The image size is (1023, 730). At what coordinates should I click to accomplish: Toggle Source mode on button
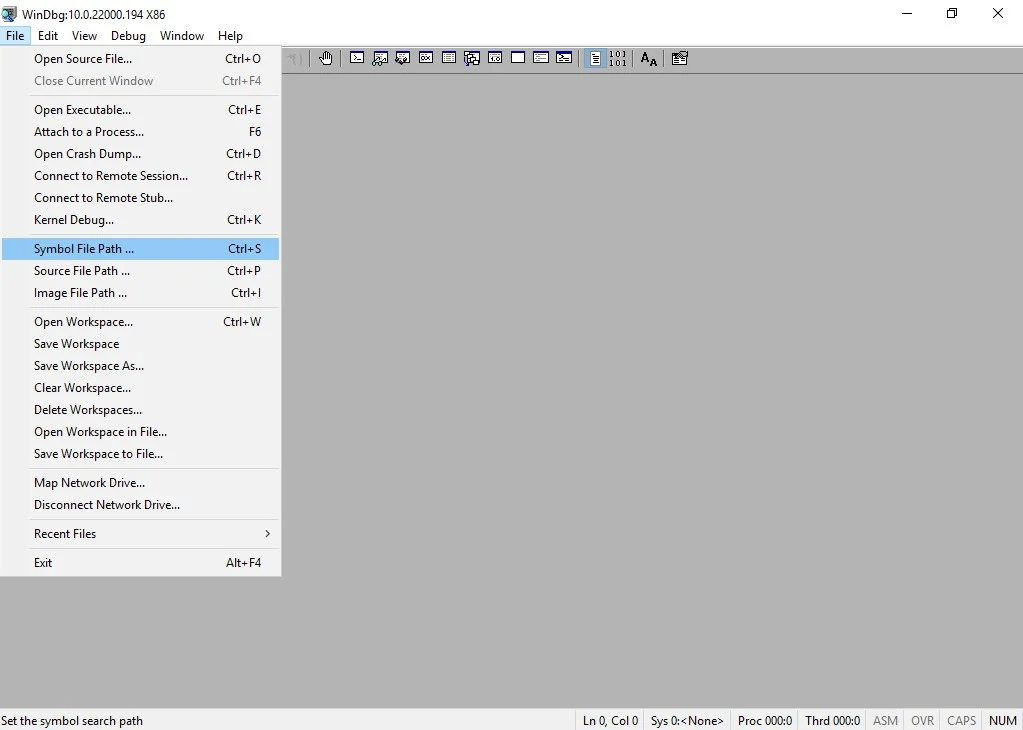click(x=595, y=58)
